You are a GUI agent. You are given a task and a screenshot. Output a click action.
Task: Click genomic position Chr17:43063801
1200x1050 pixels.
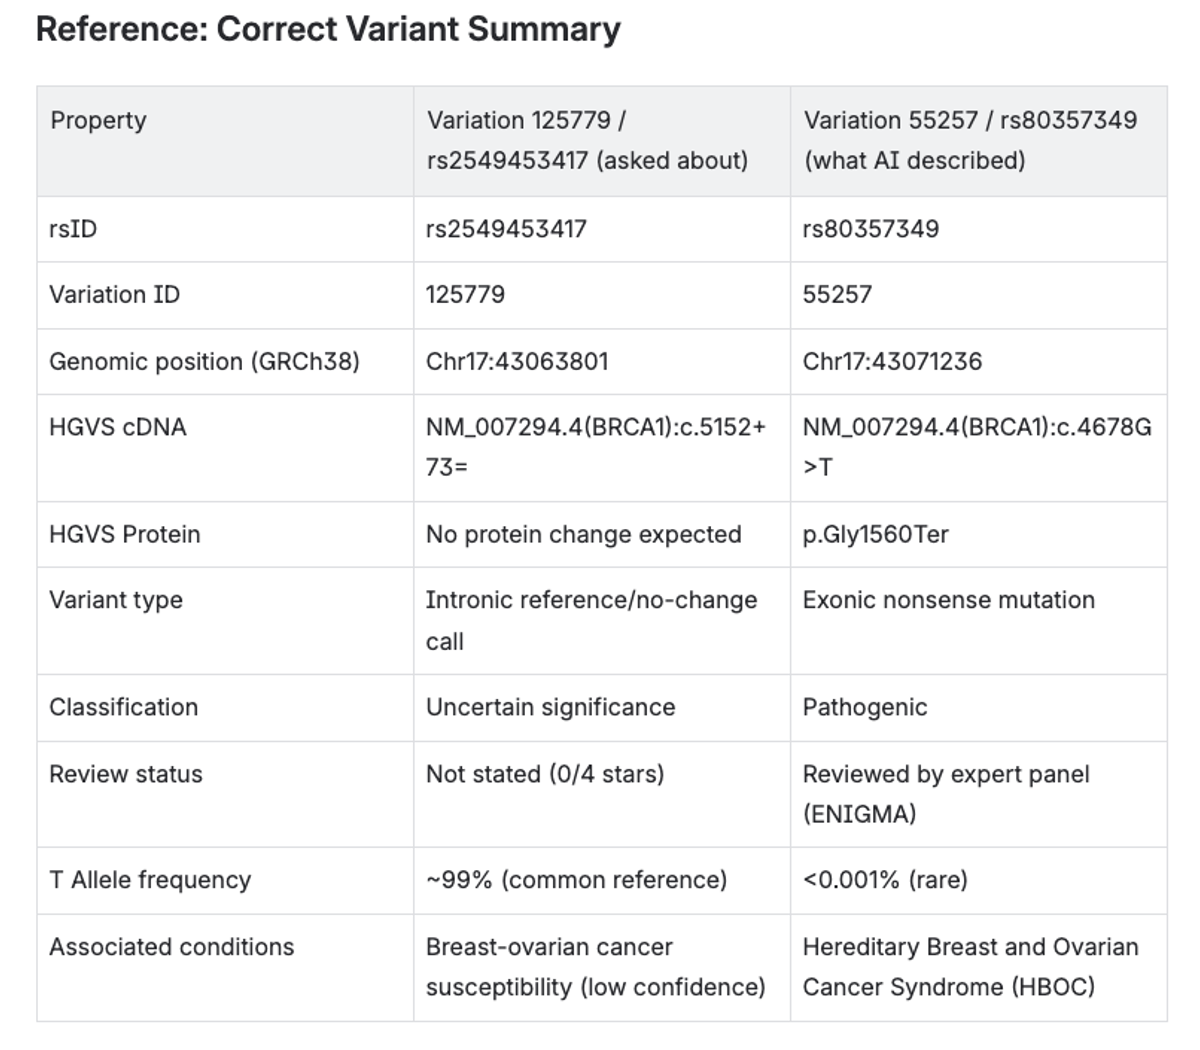pos(517,361)
